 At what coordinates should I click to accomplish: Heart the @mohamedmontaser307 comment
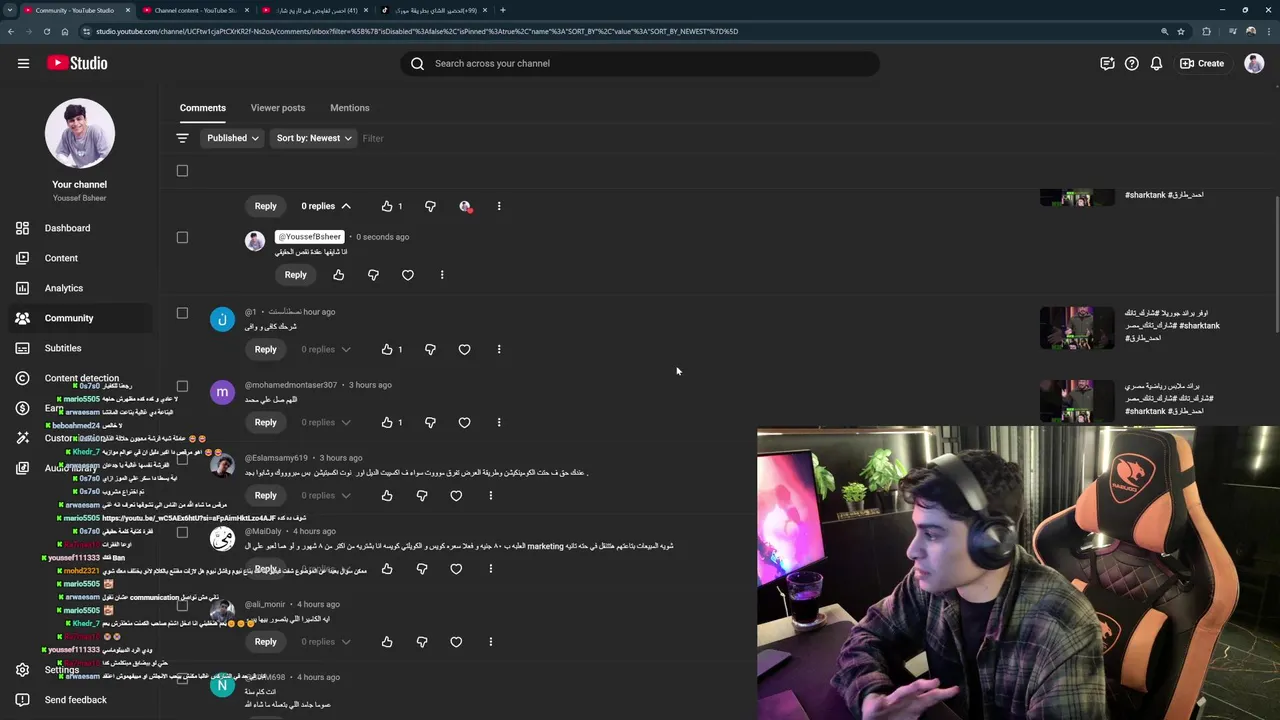pyautogui.click(x=464, y=422)
